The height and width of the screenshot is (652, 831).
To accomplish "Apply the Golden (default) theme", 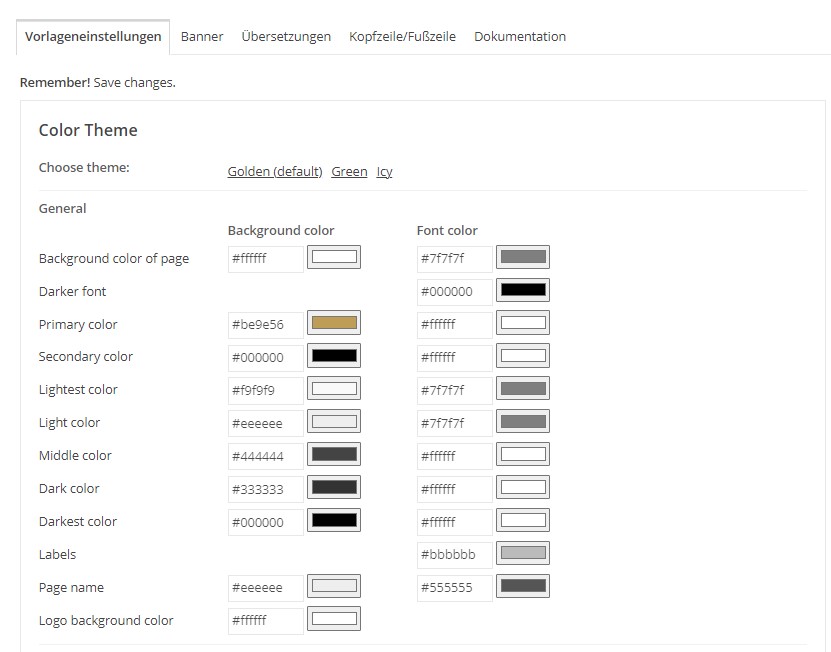I will [x=275, y=172].
